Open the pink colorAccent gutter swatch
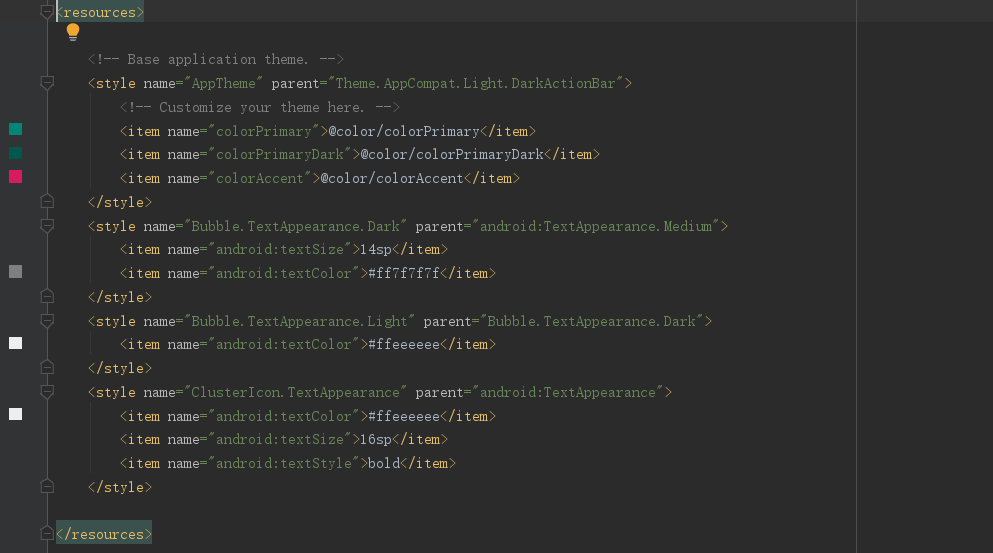The width and height of the screenshot is (993, 553). tap(16, 177)
